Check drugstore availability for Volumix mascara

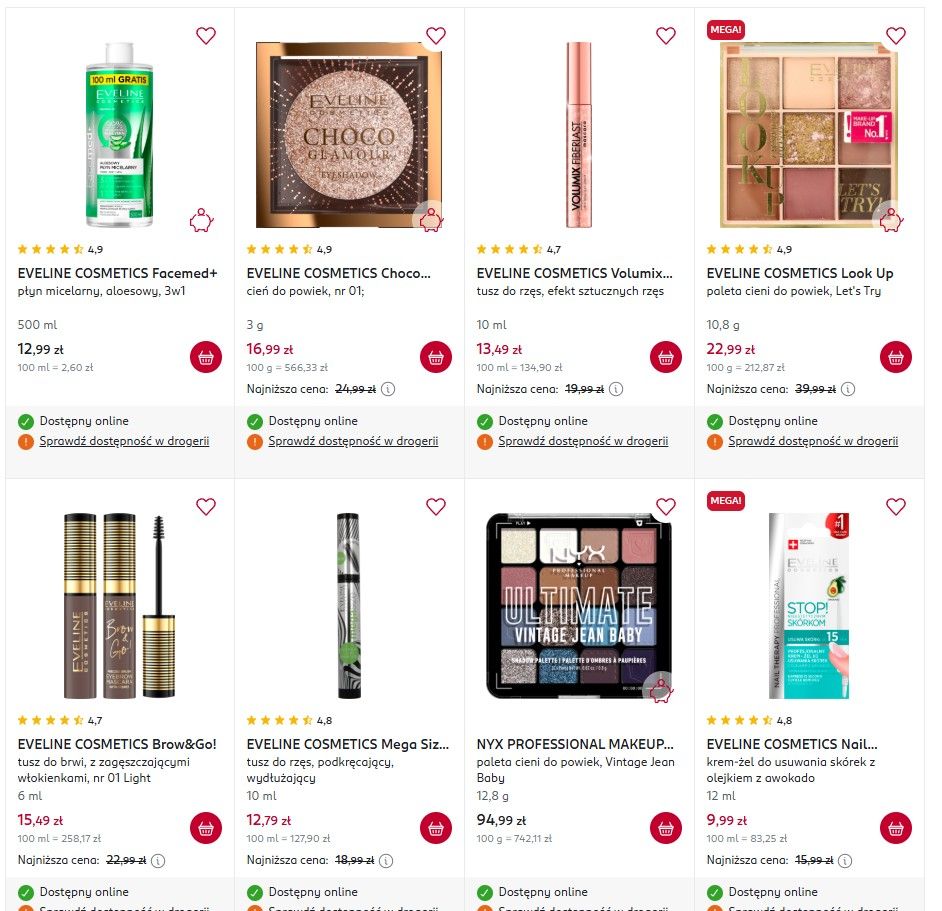(x=583, y=441)
